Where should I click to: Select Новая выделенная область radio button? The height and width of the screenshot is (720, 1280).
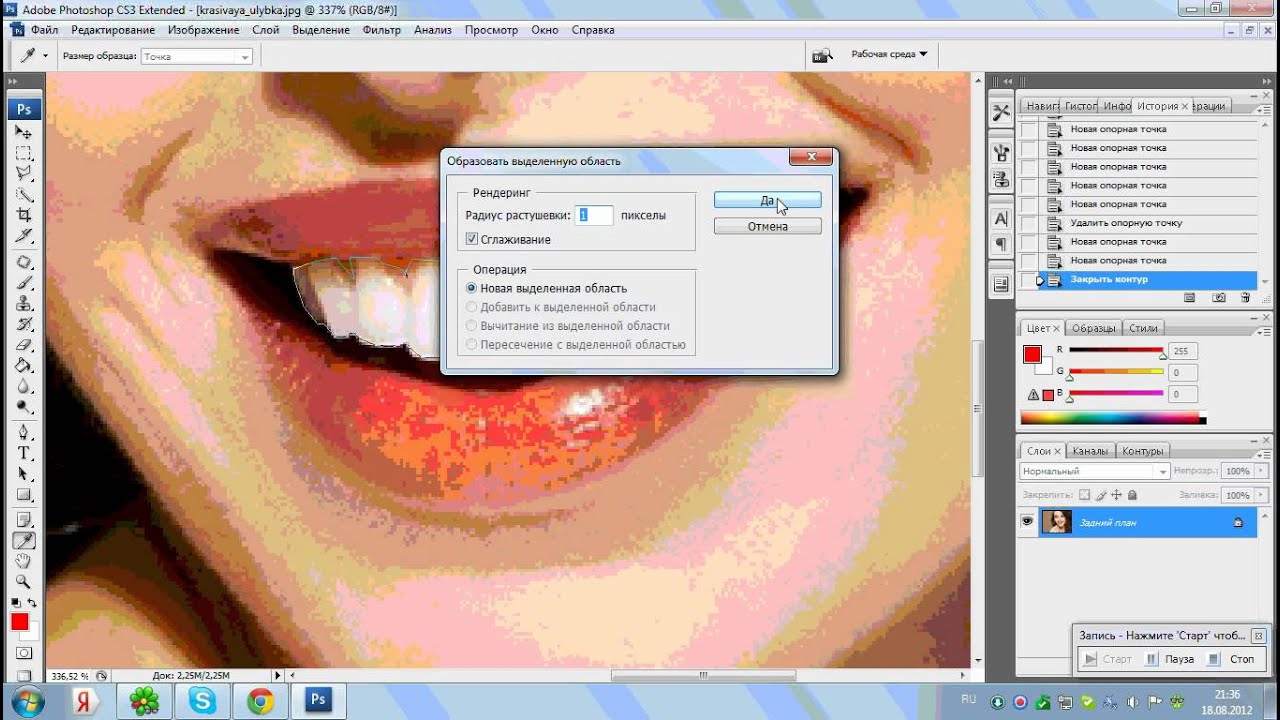[x=472, y=288]
